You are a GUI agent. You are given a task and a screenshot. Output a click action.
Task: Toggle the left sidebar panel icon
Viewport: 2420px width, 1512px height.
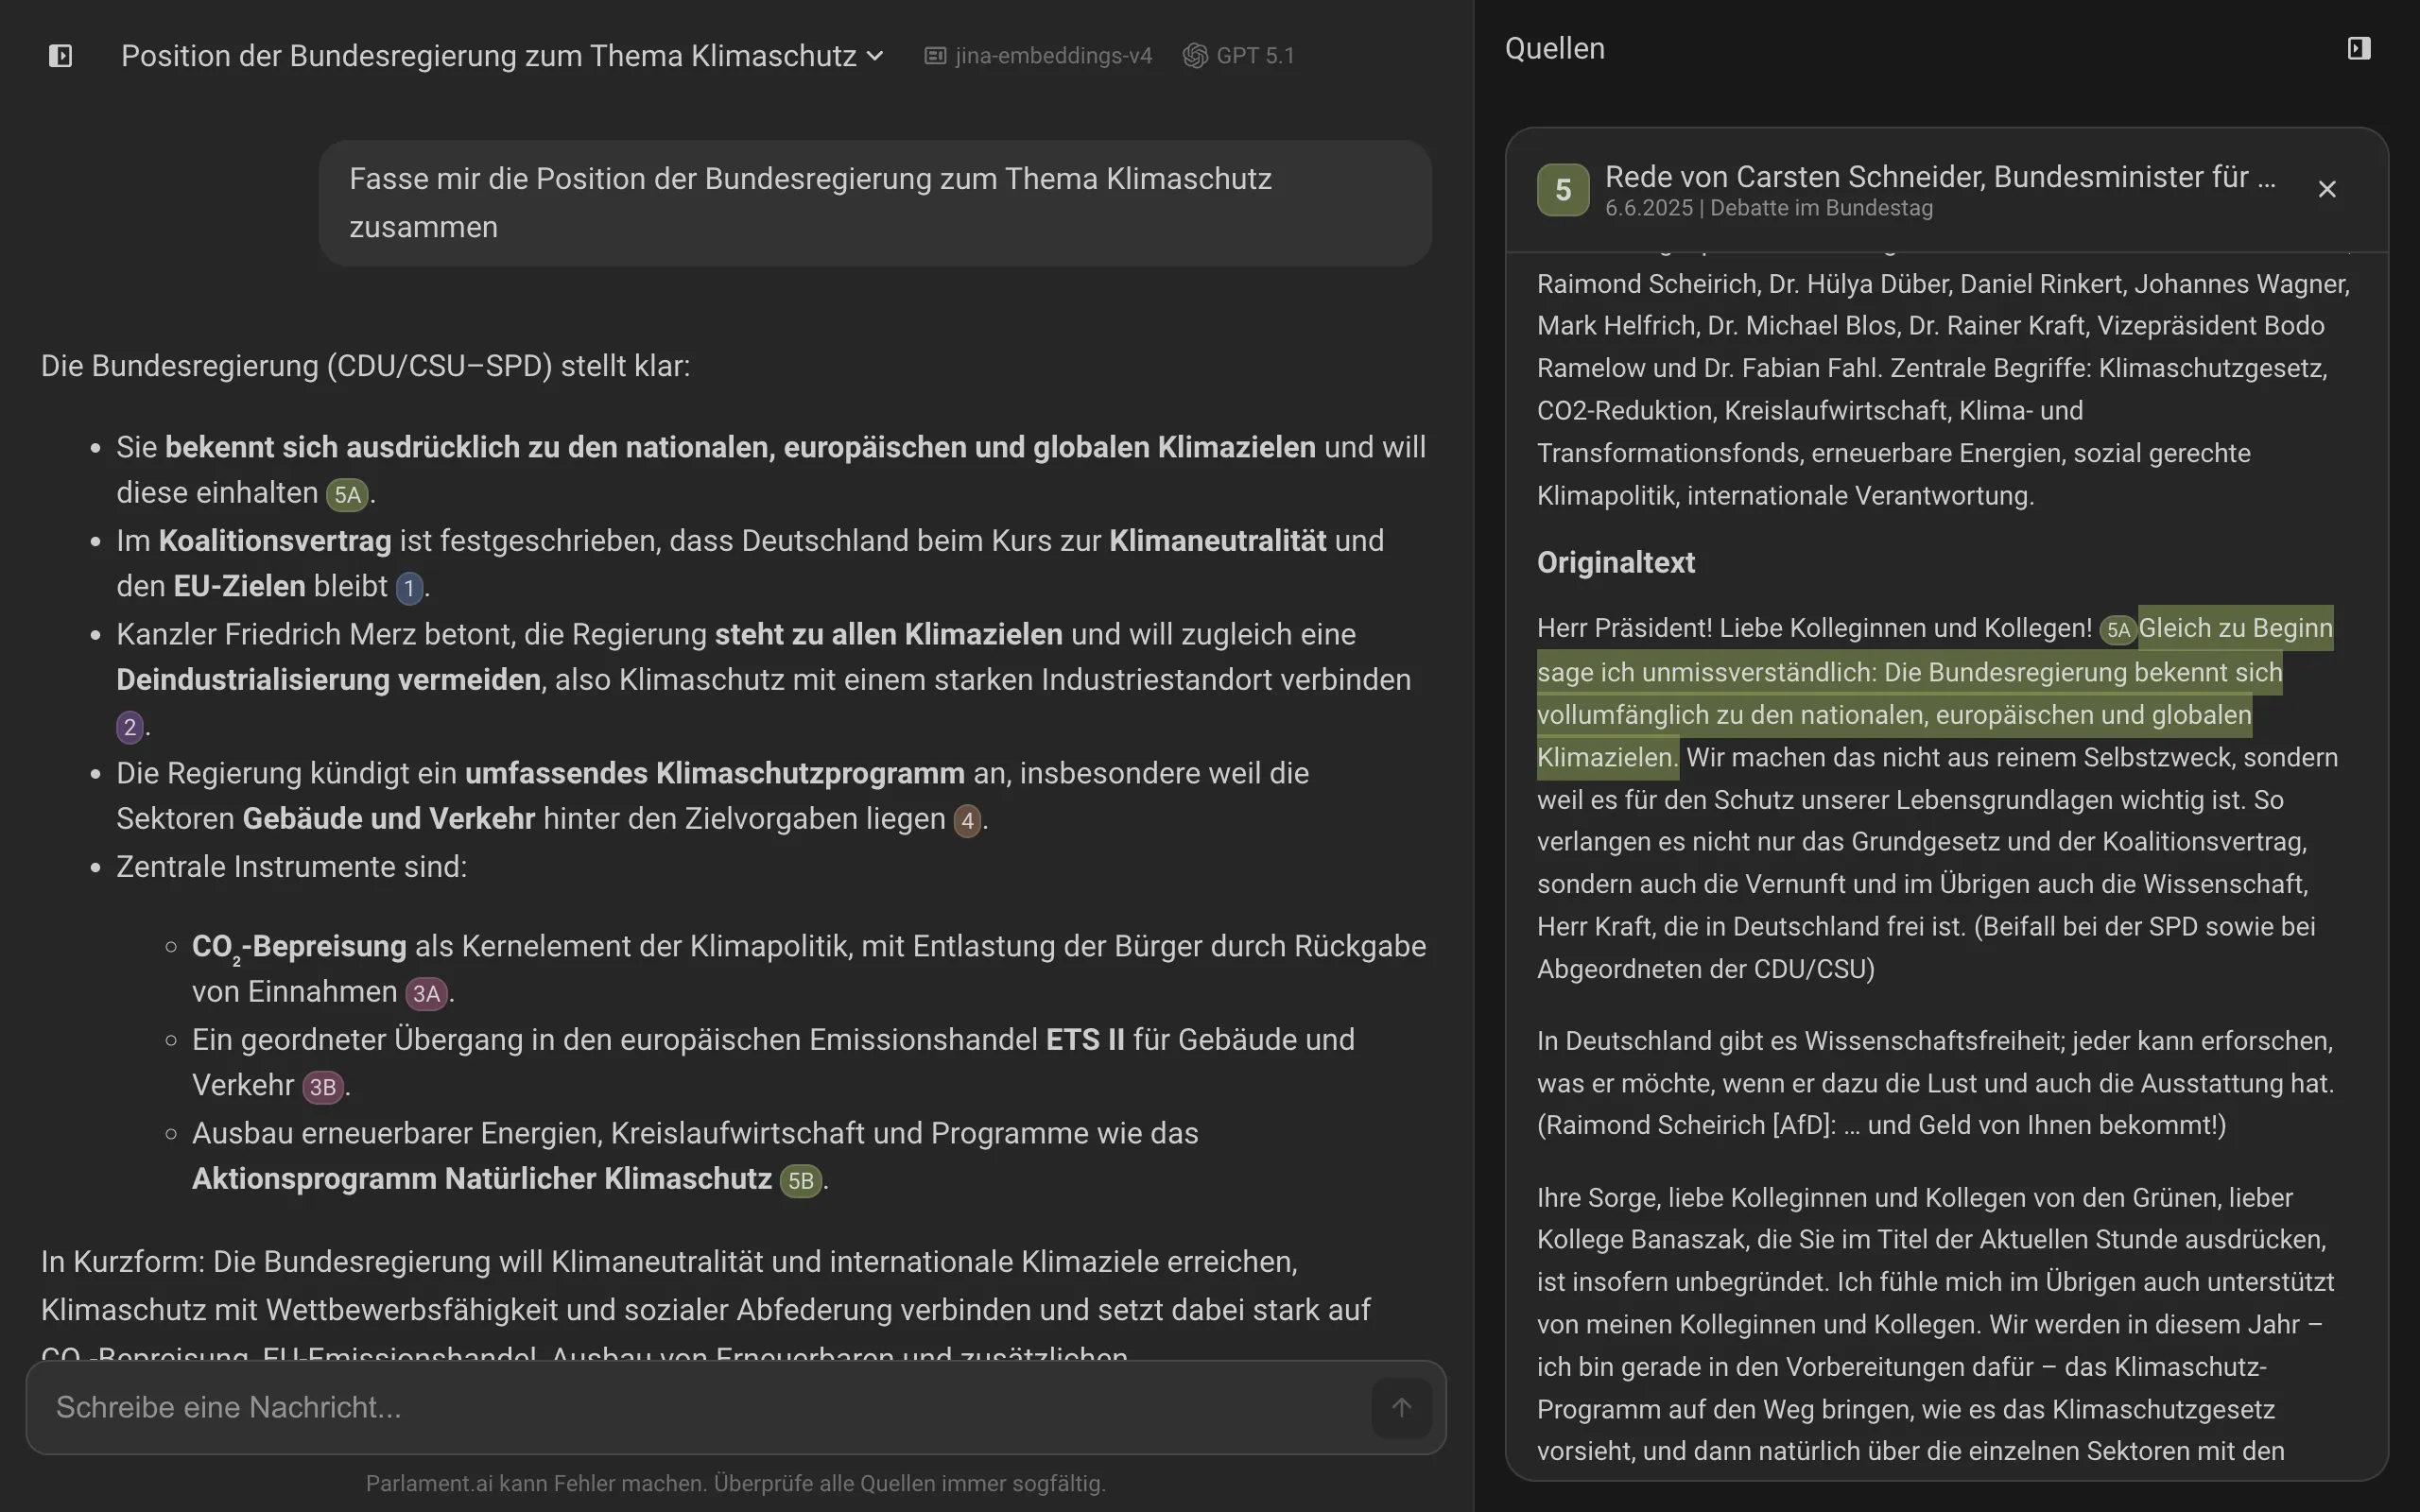coord(60,56)
